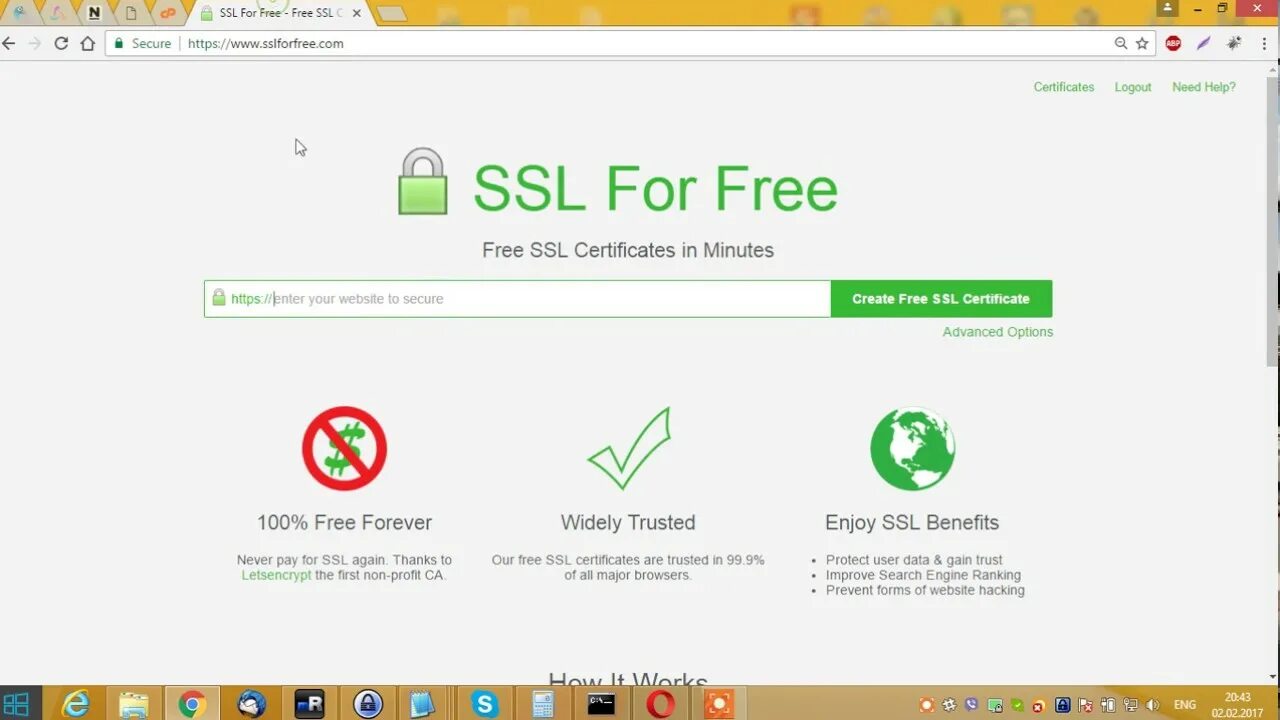Click the bug extension icon
The image size is (1280, 720).
[1234, 43]
